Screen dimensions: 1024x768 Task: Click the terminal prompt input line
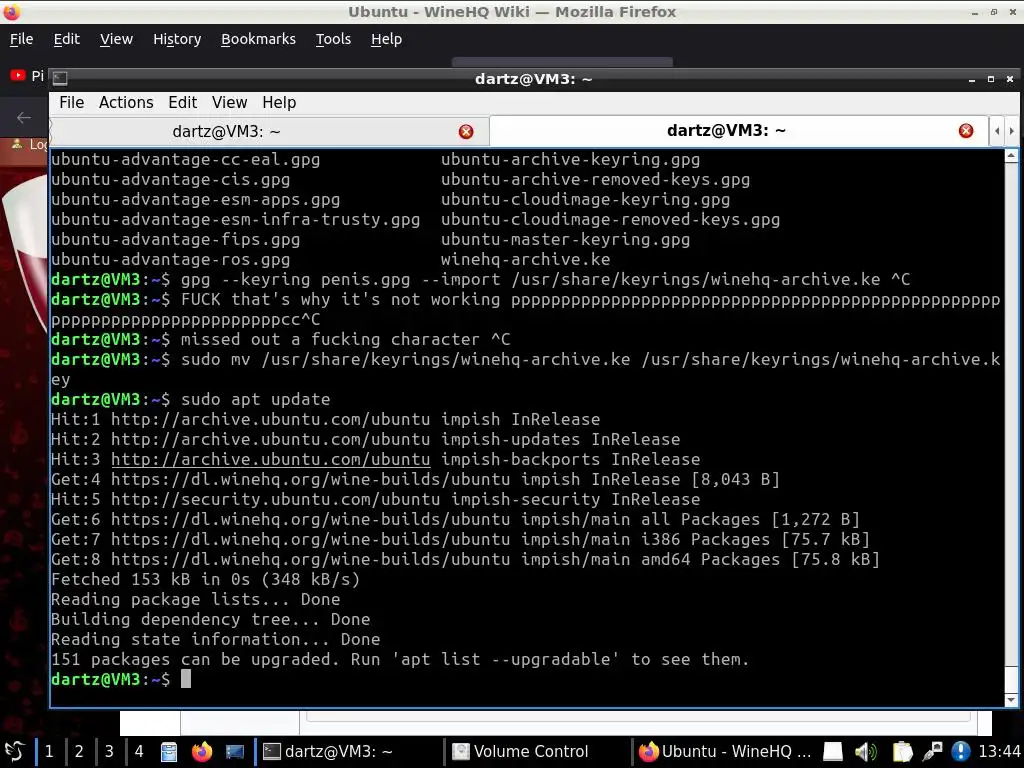(526, 679)
